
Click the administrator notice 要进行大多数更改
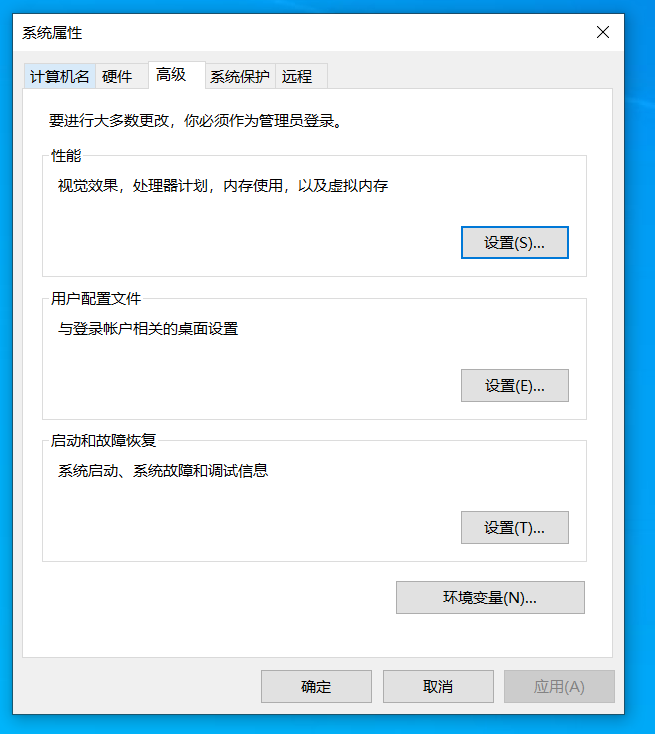pos(196,121)
